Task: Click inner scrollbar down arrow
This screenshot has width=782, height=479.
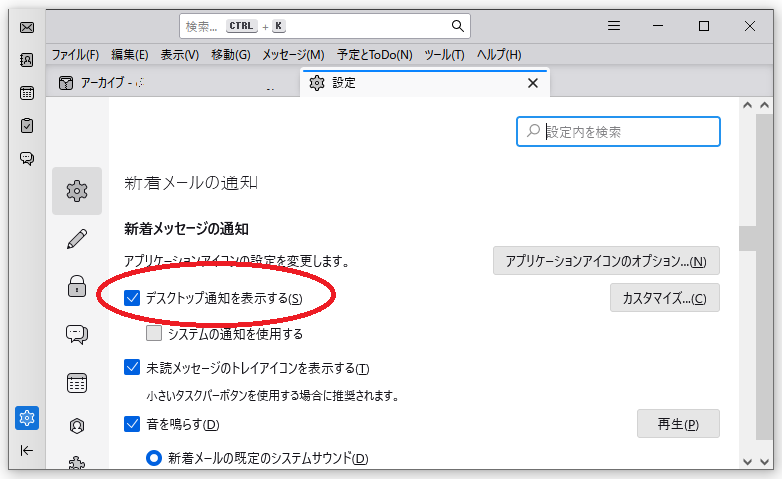Action: coord(747,462)
